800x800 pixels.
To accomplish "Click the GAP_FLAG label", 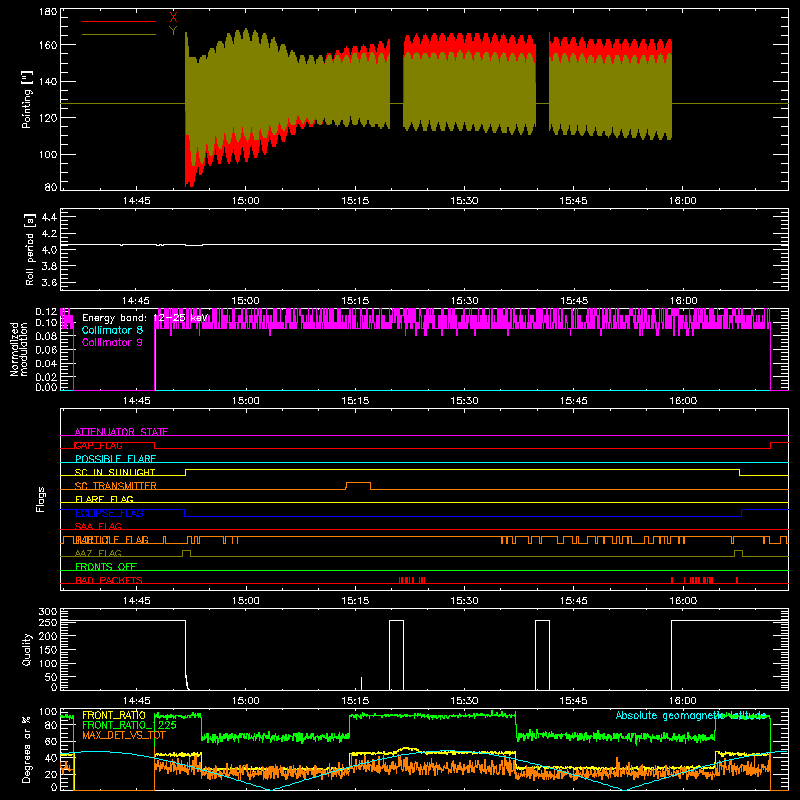I will click(98, 445).
